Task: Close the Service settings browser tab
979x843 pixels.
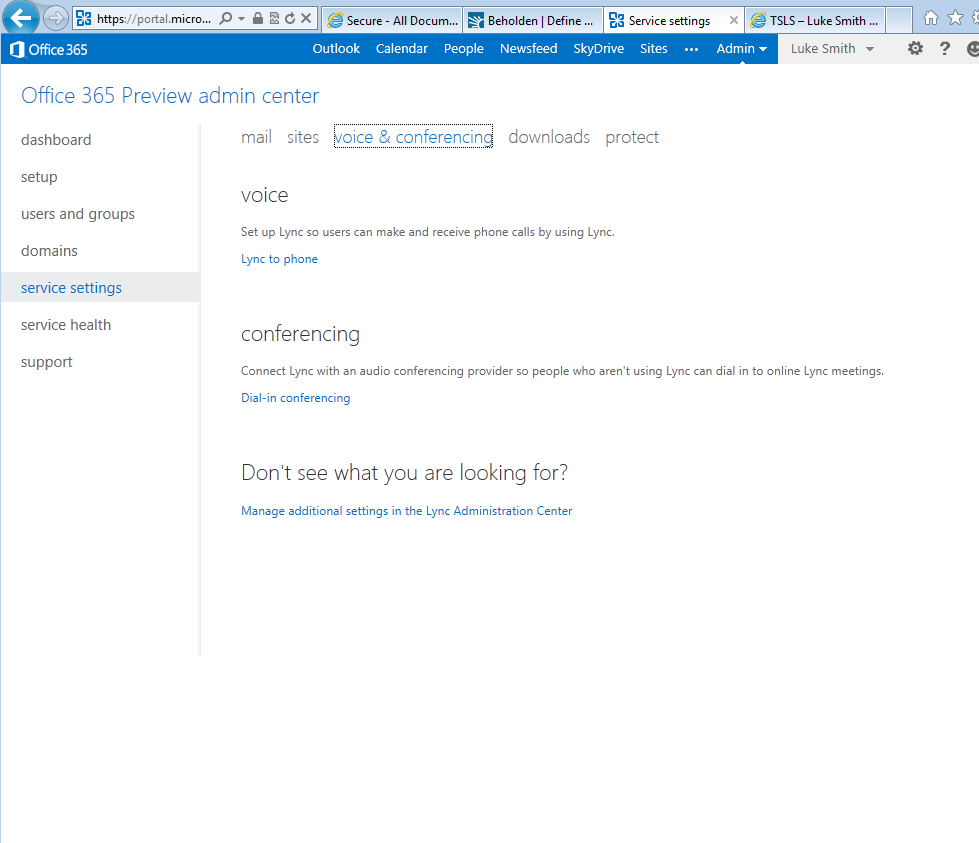Action: point(734,20)
